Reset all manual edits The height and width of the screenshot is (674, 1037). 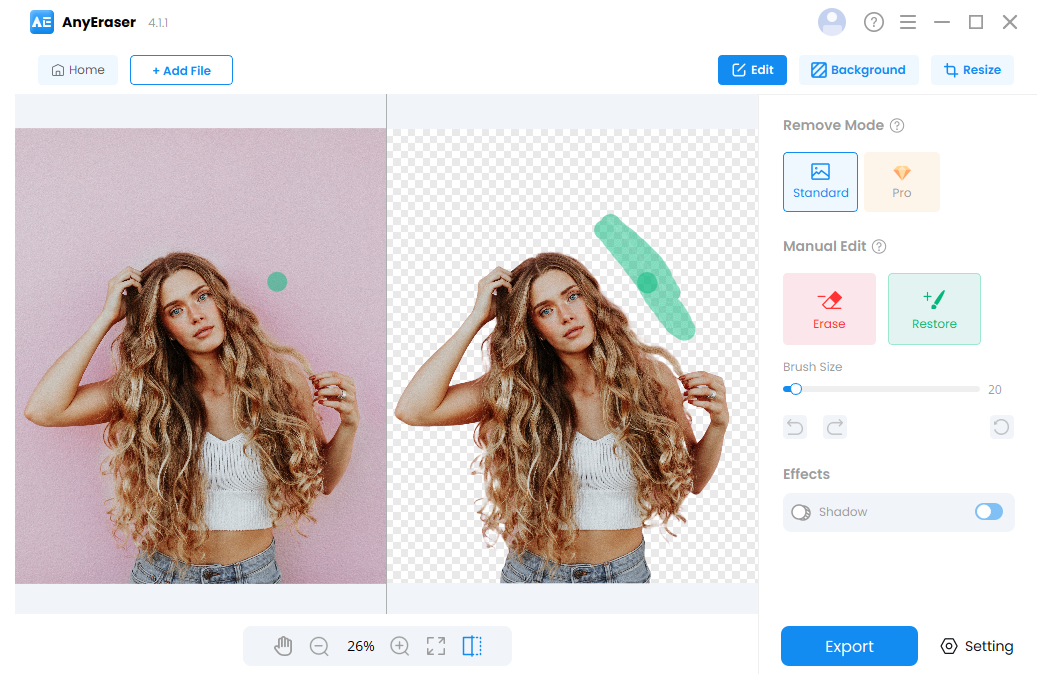point(1001,427)
